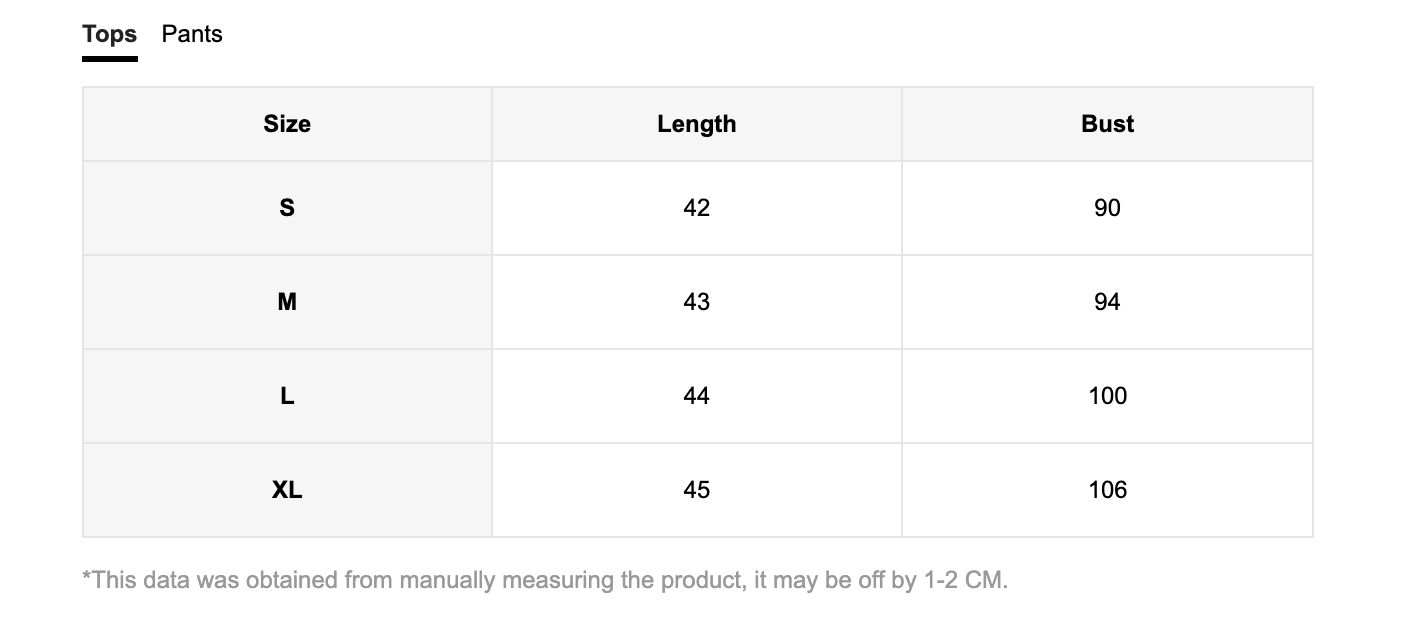
Task: Click the Length column header
Action: coord(697,124)
